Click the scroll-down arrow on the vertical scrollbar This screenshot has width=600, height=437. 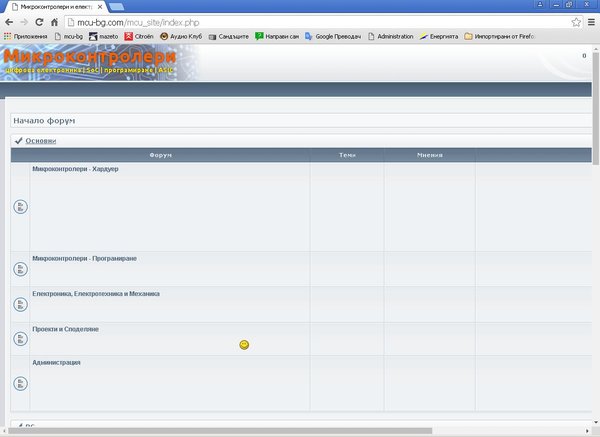pyautogui.click(x=596, y=422)
